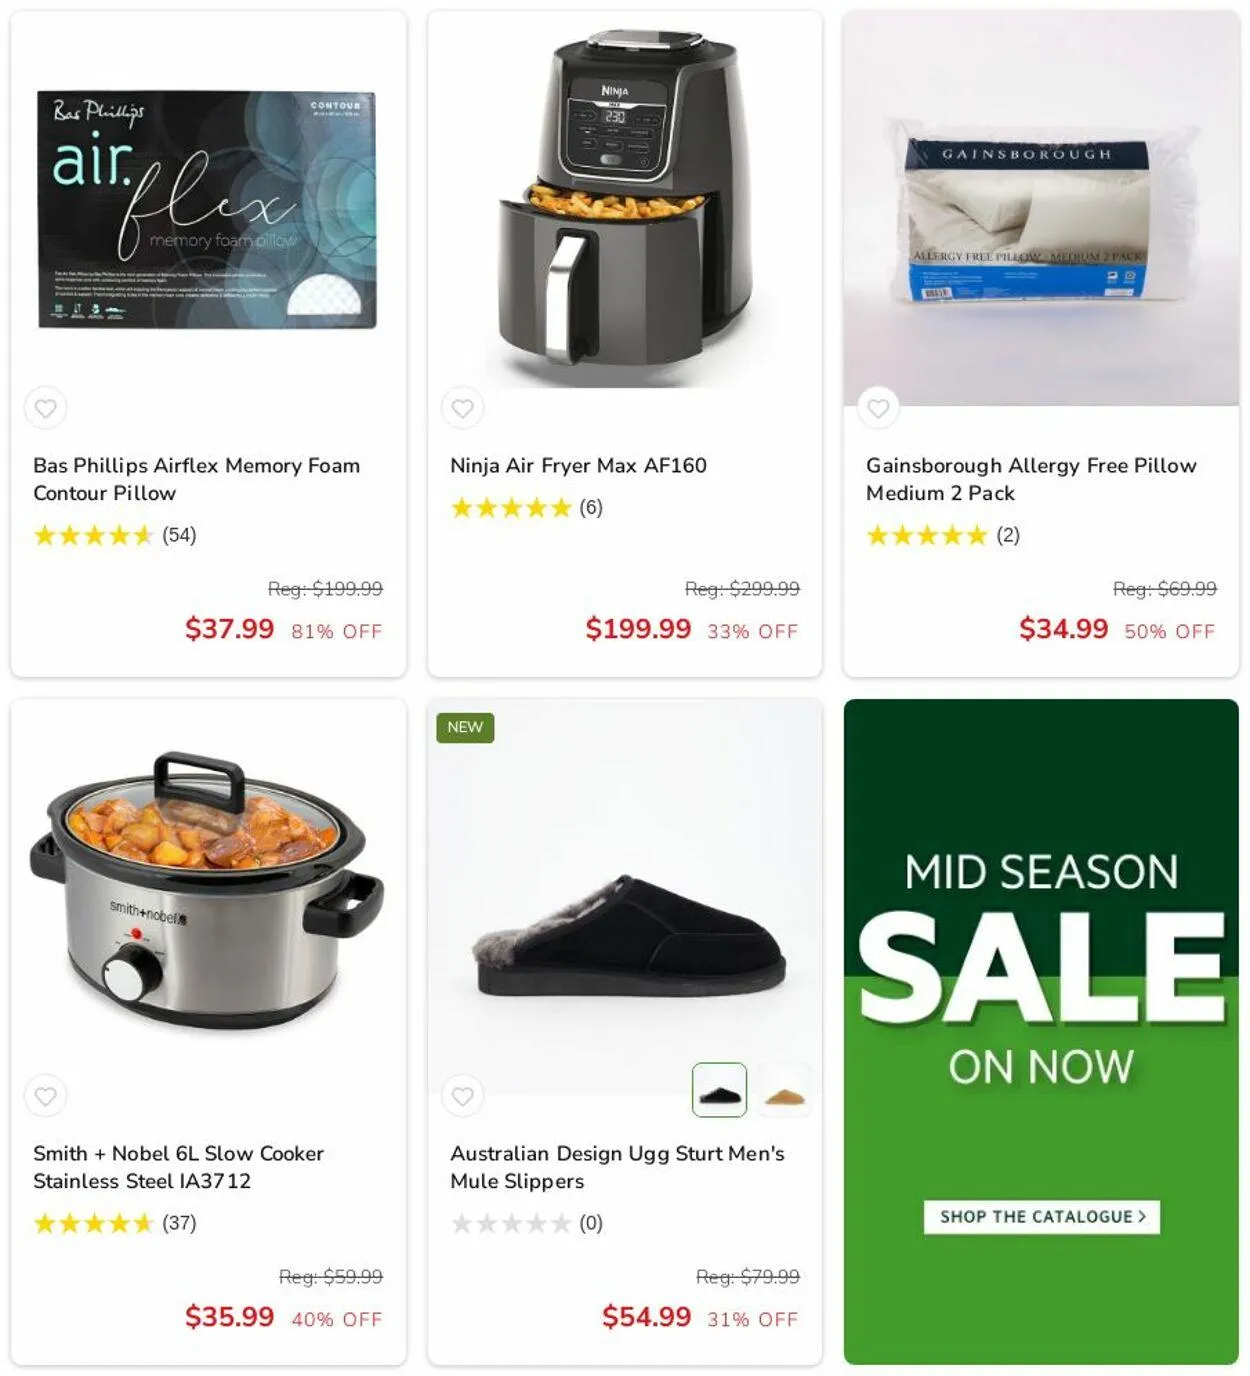Click the NEW badge on slippers
This screenshot has width=1250, height=1376.
click(465, 727)
